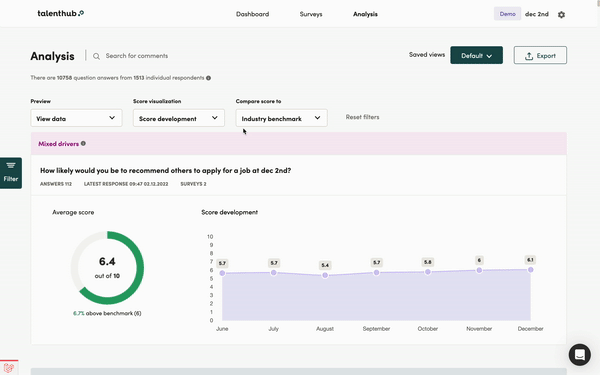This screenshot has width=600, height=375.
Task: Expand the Industry benchmark dropdown
Action: click(x=281, y=118)
